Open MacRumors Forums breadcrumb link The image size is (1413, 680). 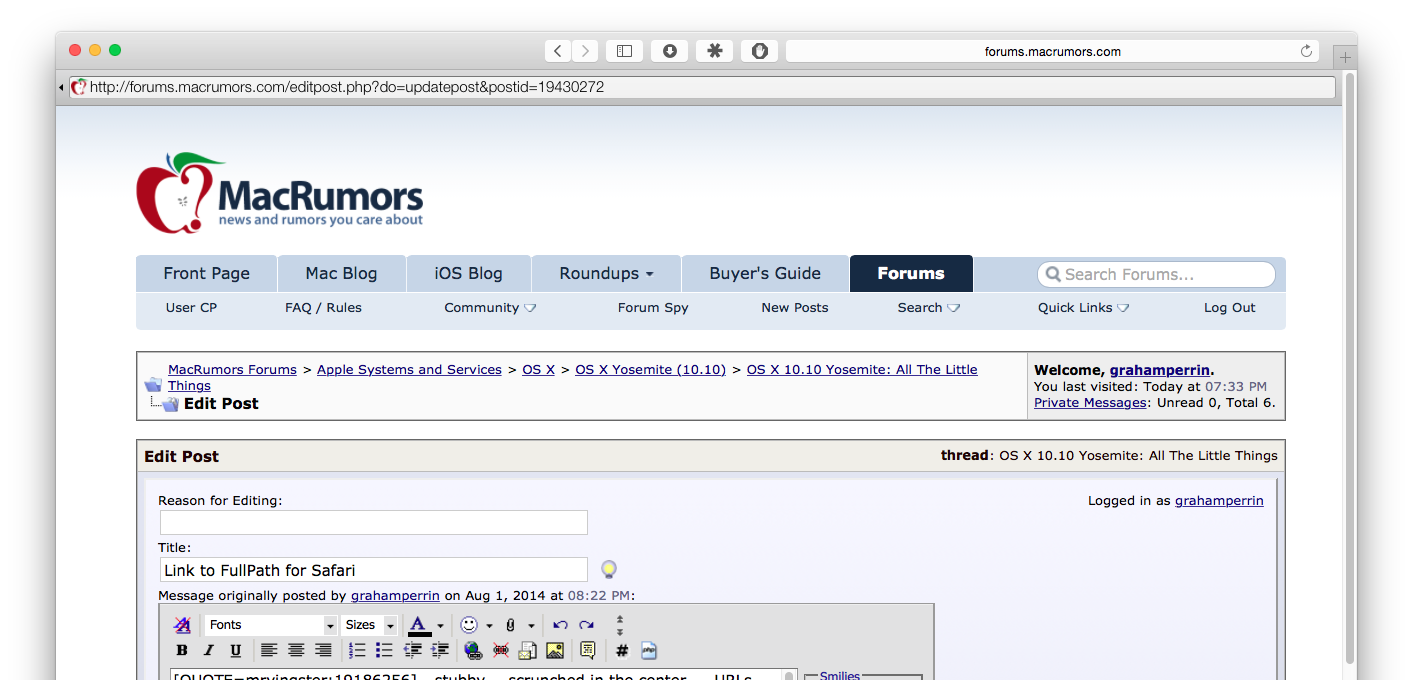232,370
